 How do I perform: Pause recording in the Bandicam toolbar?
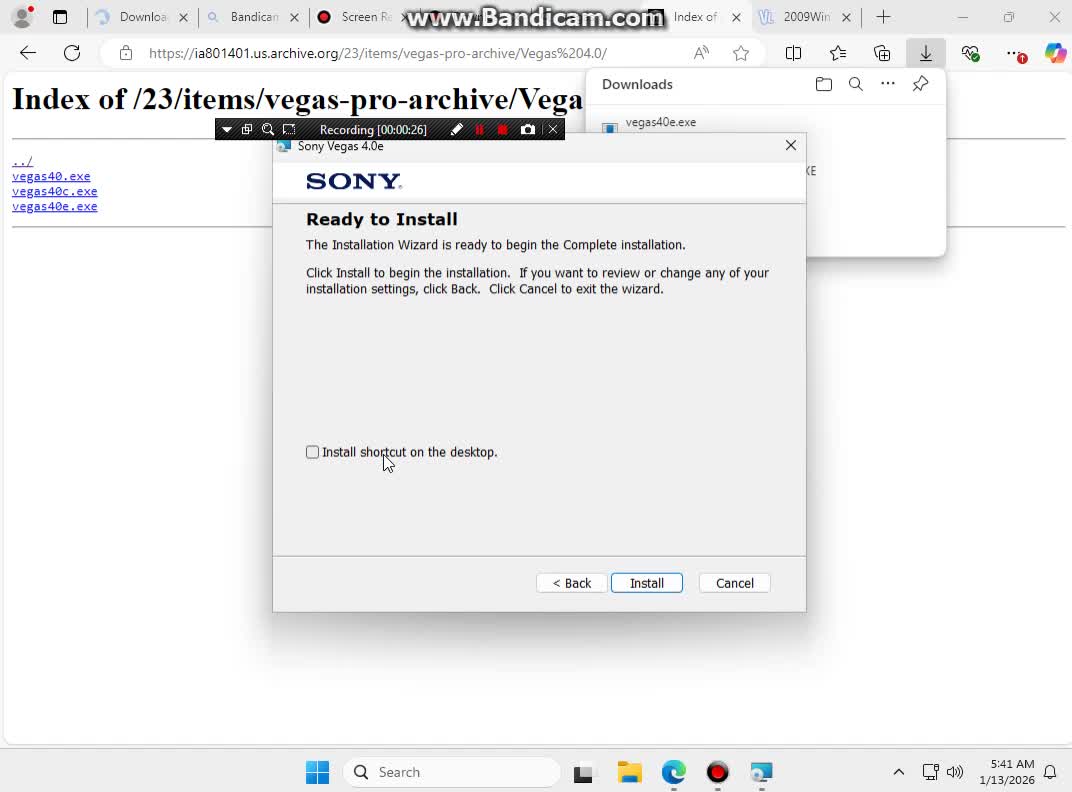click(x=479, y=129)
